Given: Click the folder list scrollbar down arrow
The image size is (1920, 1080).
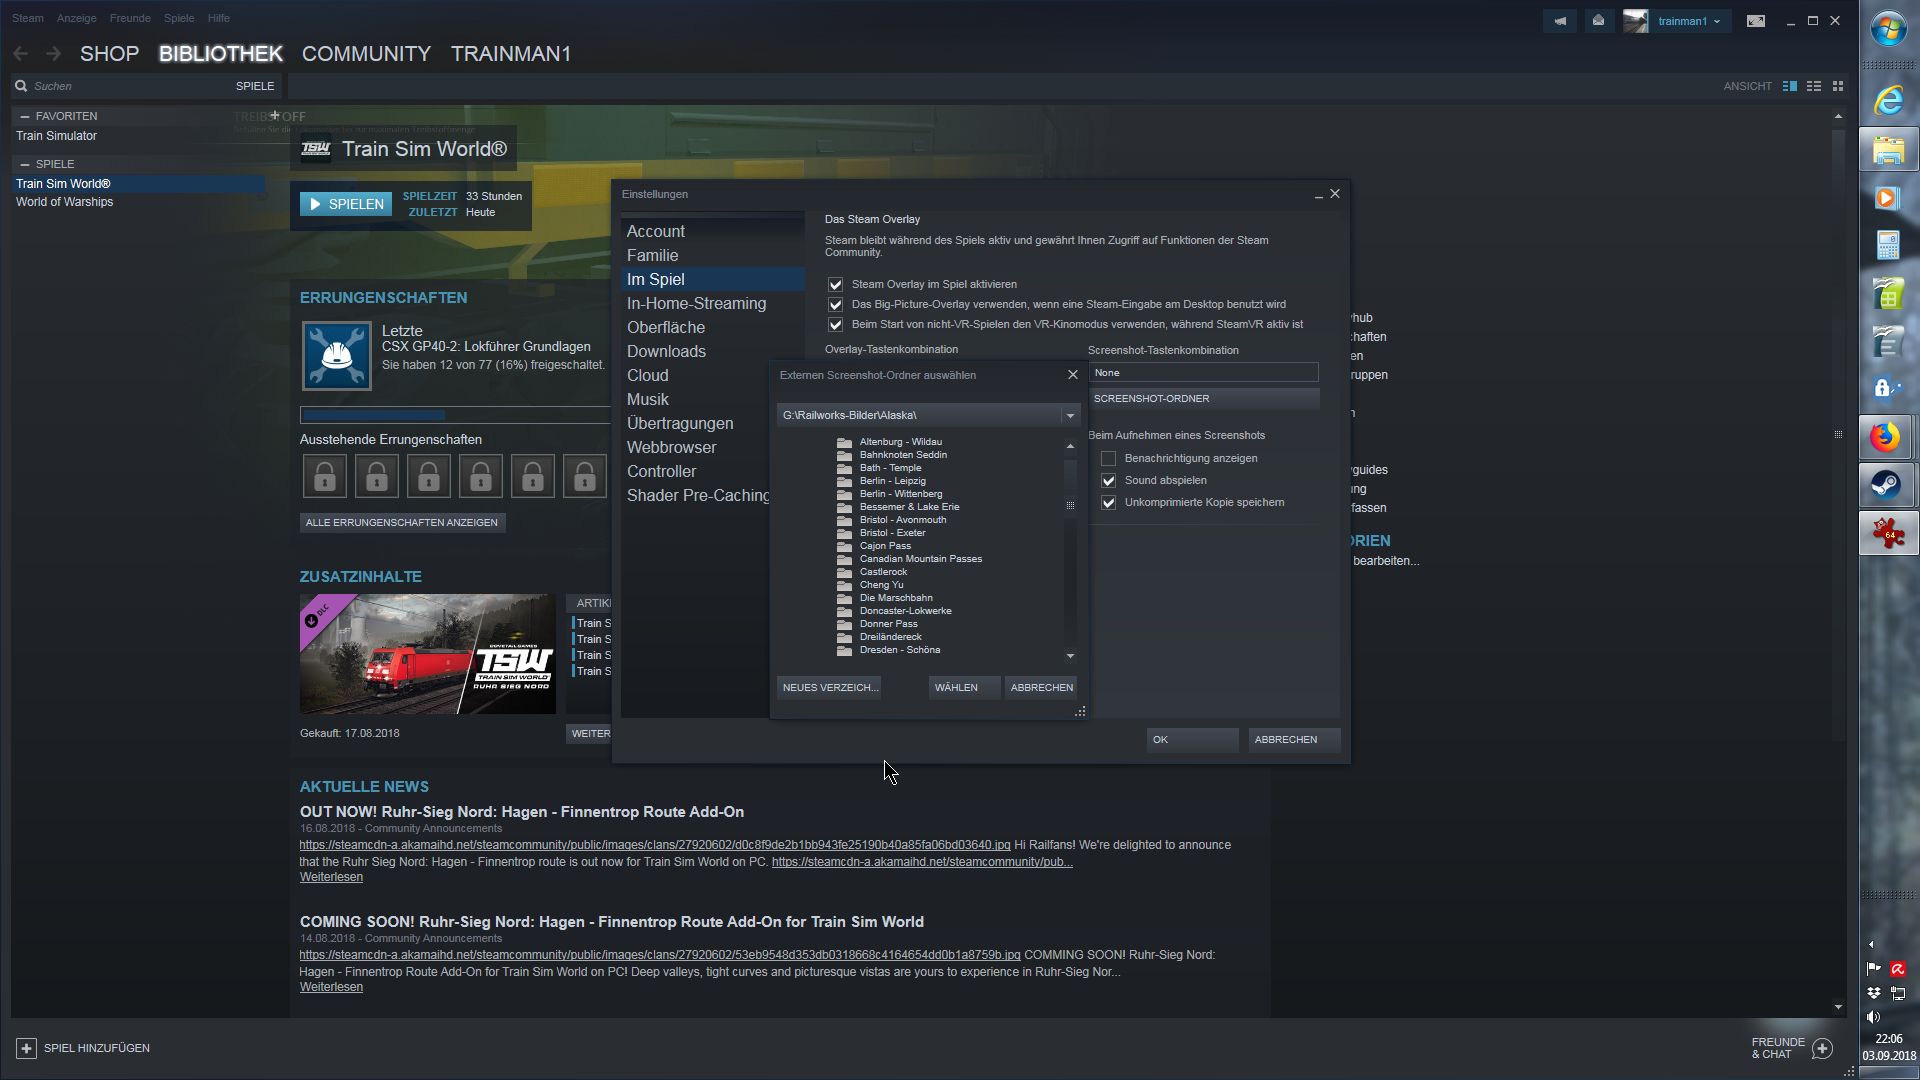Looking at the screenshot, I should click(x=1070, y=656).
